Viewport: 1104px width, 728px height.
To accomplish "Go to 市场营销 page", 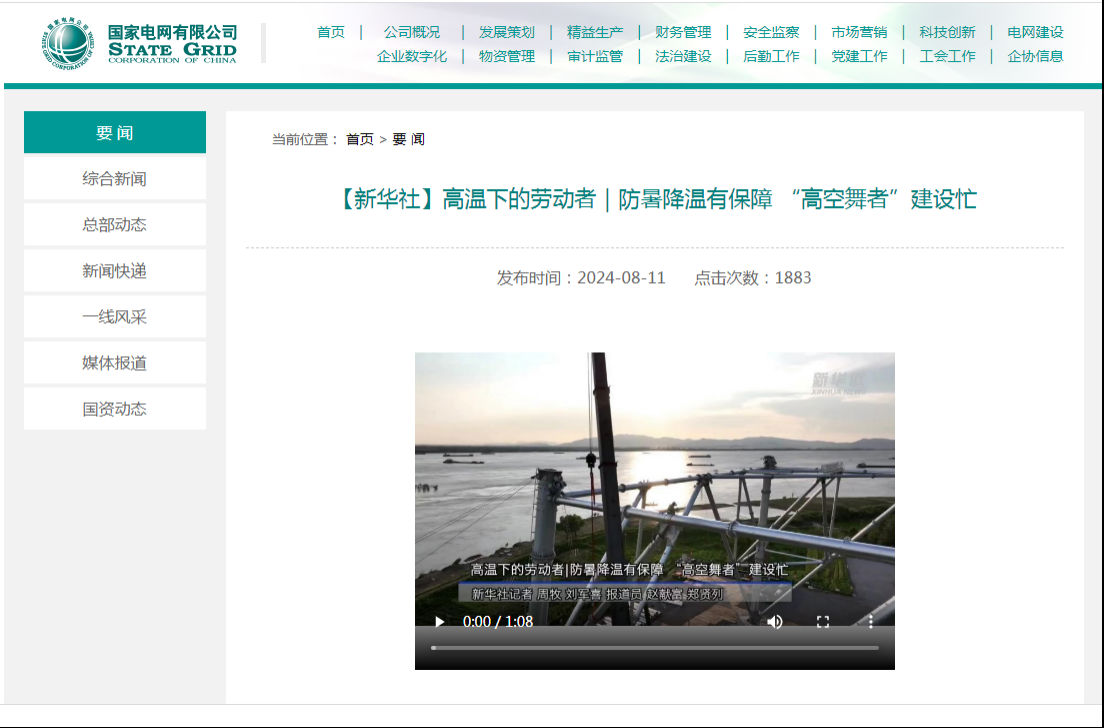I will [859, 32].
